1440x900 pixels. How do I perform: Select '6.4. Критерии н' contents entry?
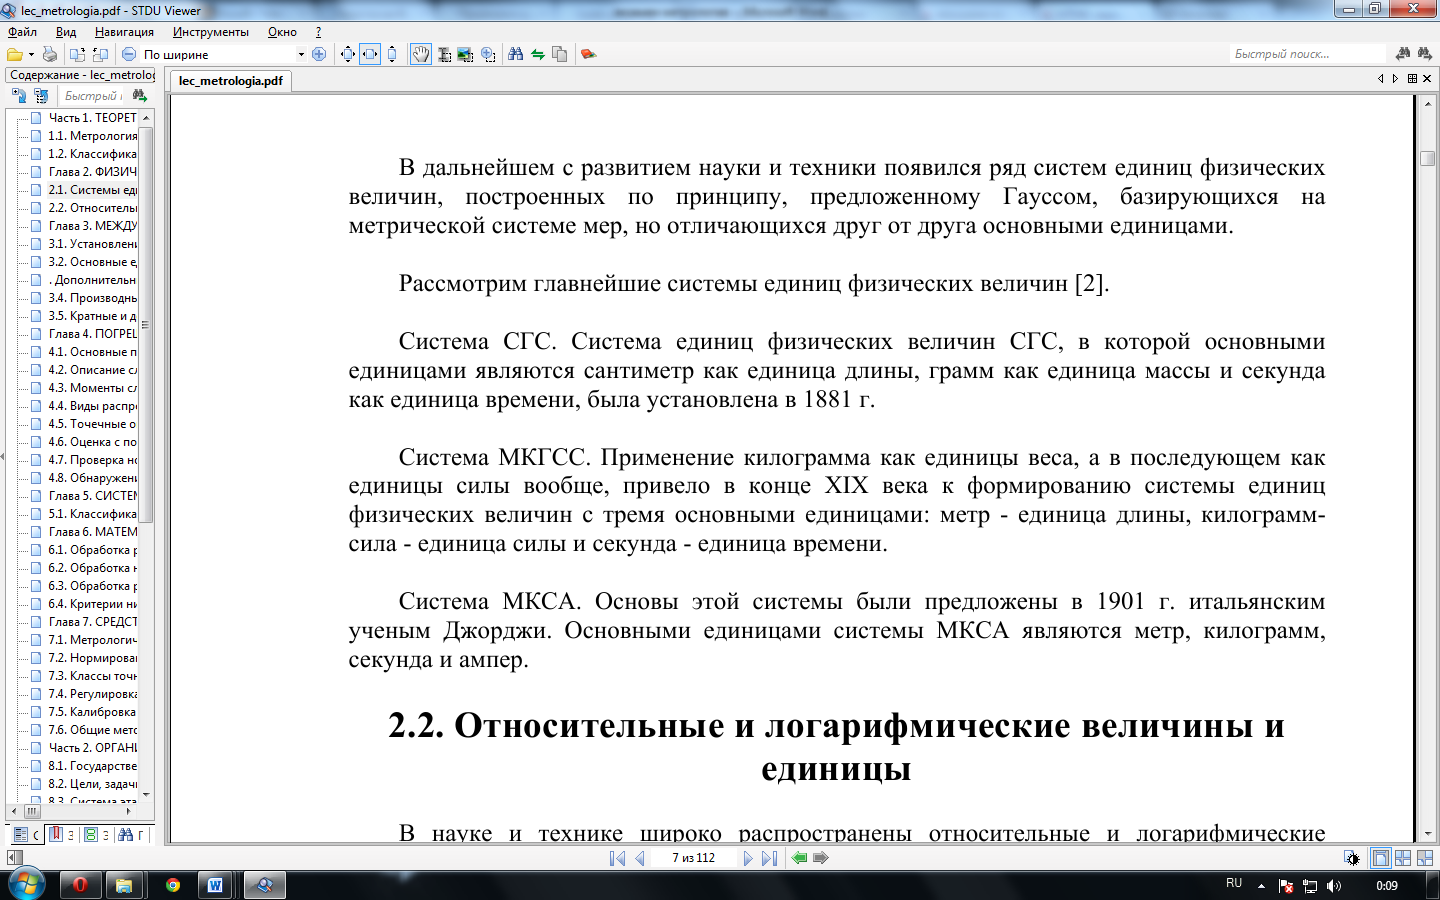tap(92, 604)
